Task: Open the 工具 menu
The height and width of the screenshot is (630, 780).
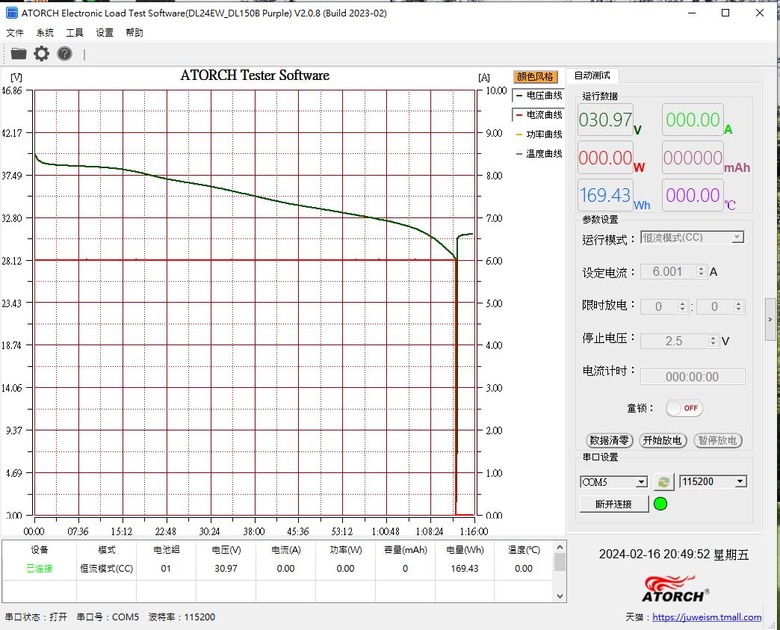Action: [75, 33]
